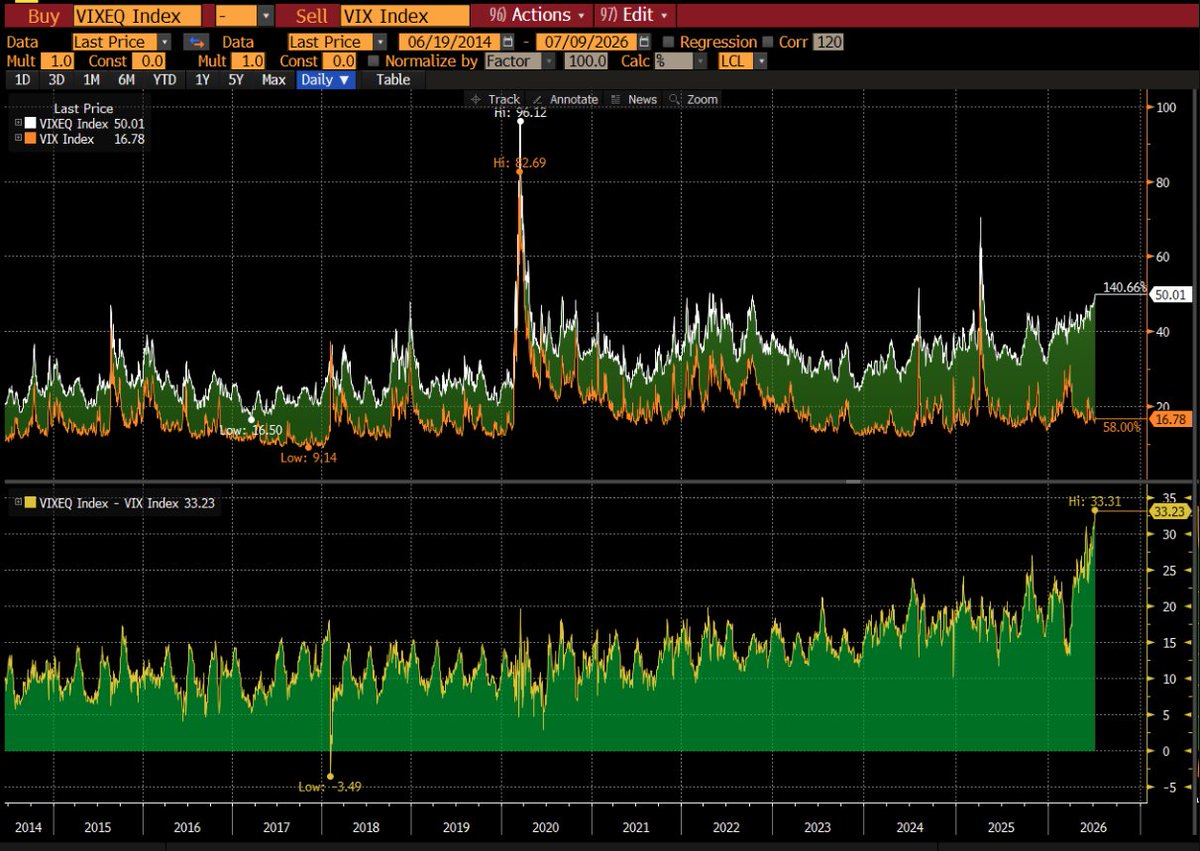Viewport: 1200px width, 851px height.
Task: Expand the VIX Index legend entry
Action: click(18, 139)
